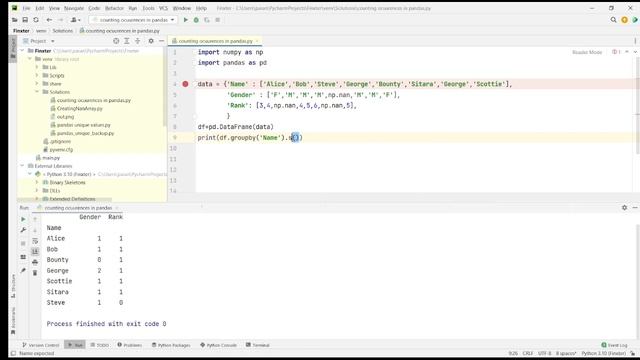Viewport: 640px width, 360px height.
Task: Click the Run with Coverage toolbar icon
Action: [207, 20]
